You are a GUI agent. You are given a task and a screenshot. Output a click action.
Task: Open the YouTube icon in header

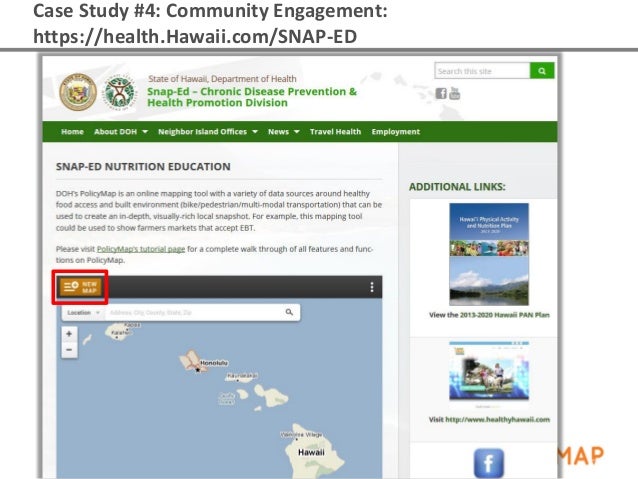[x=454, y=94]
